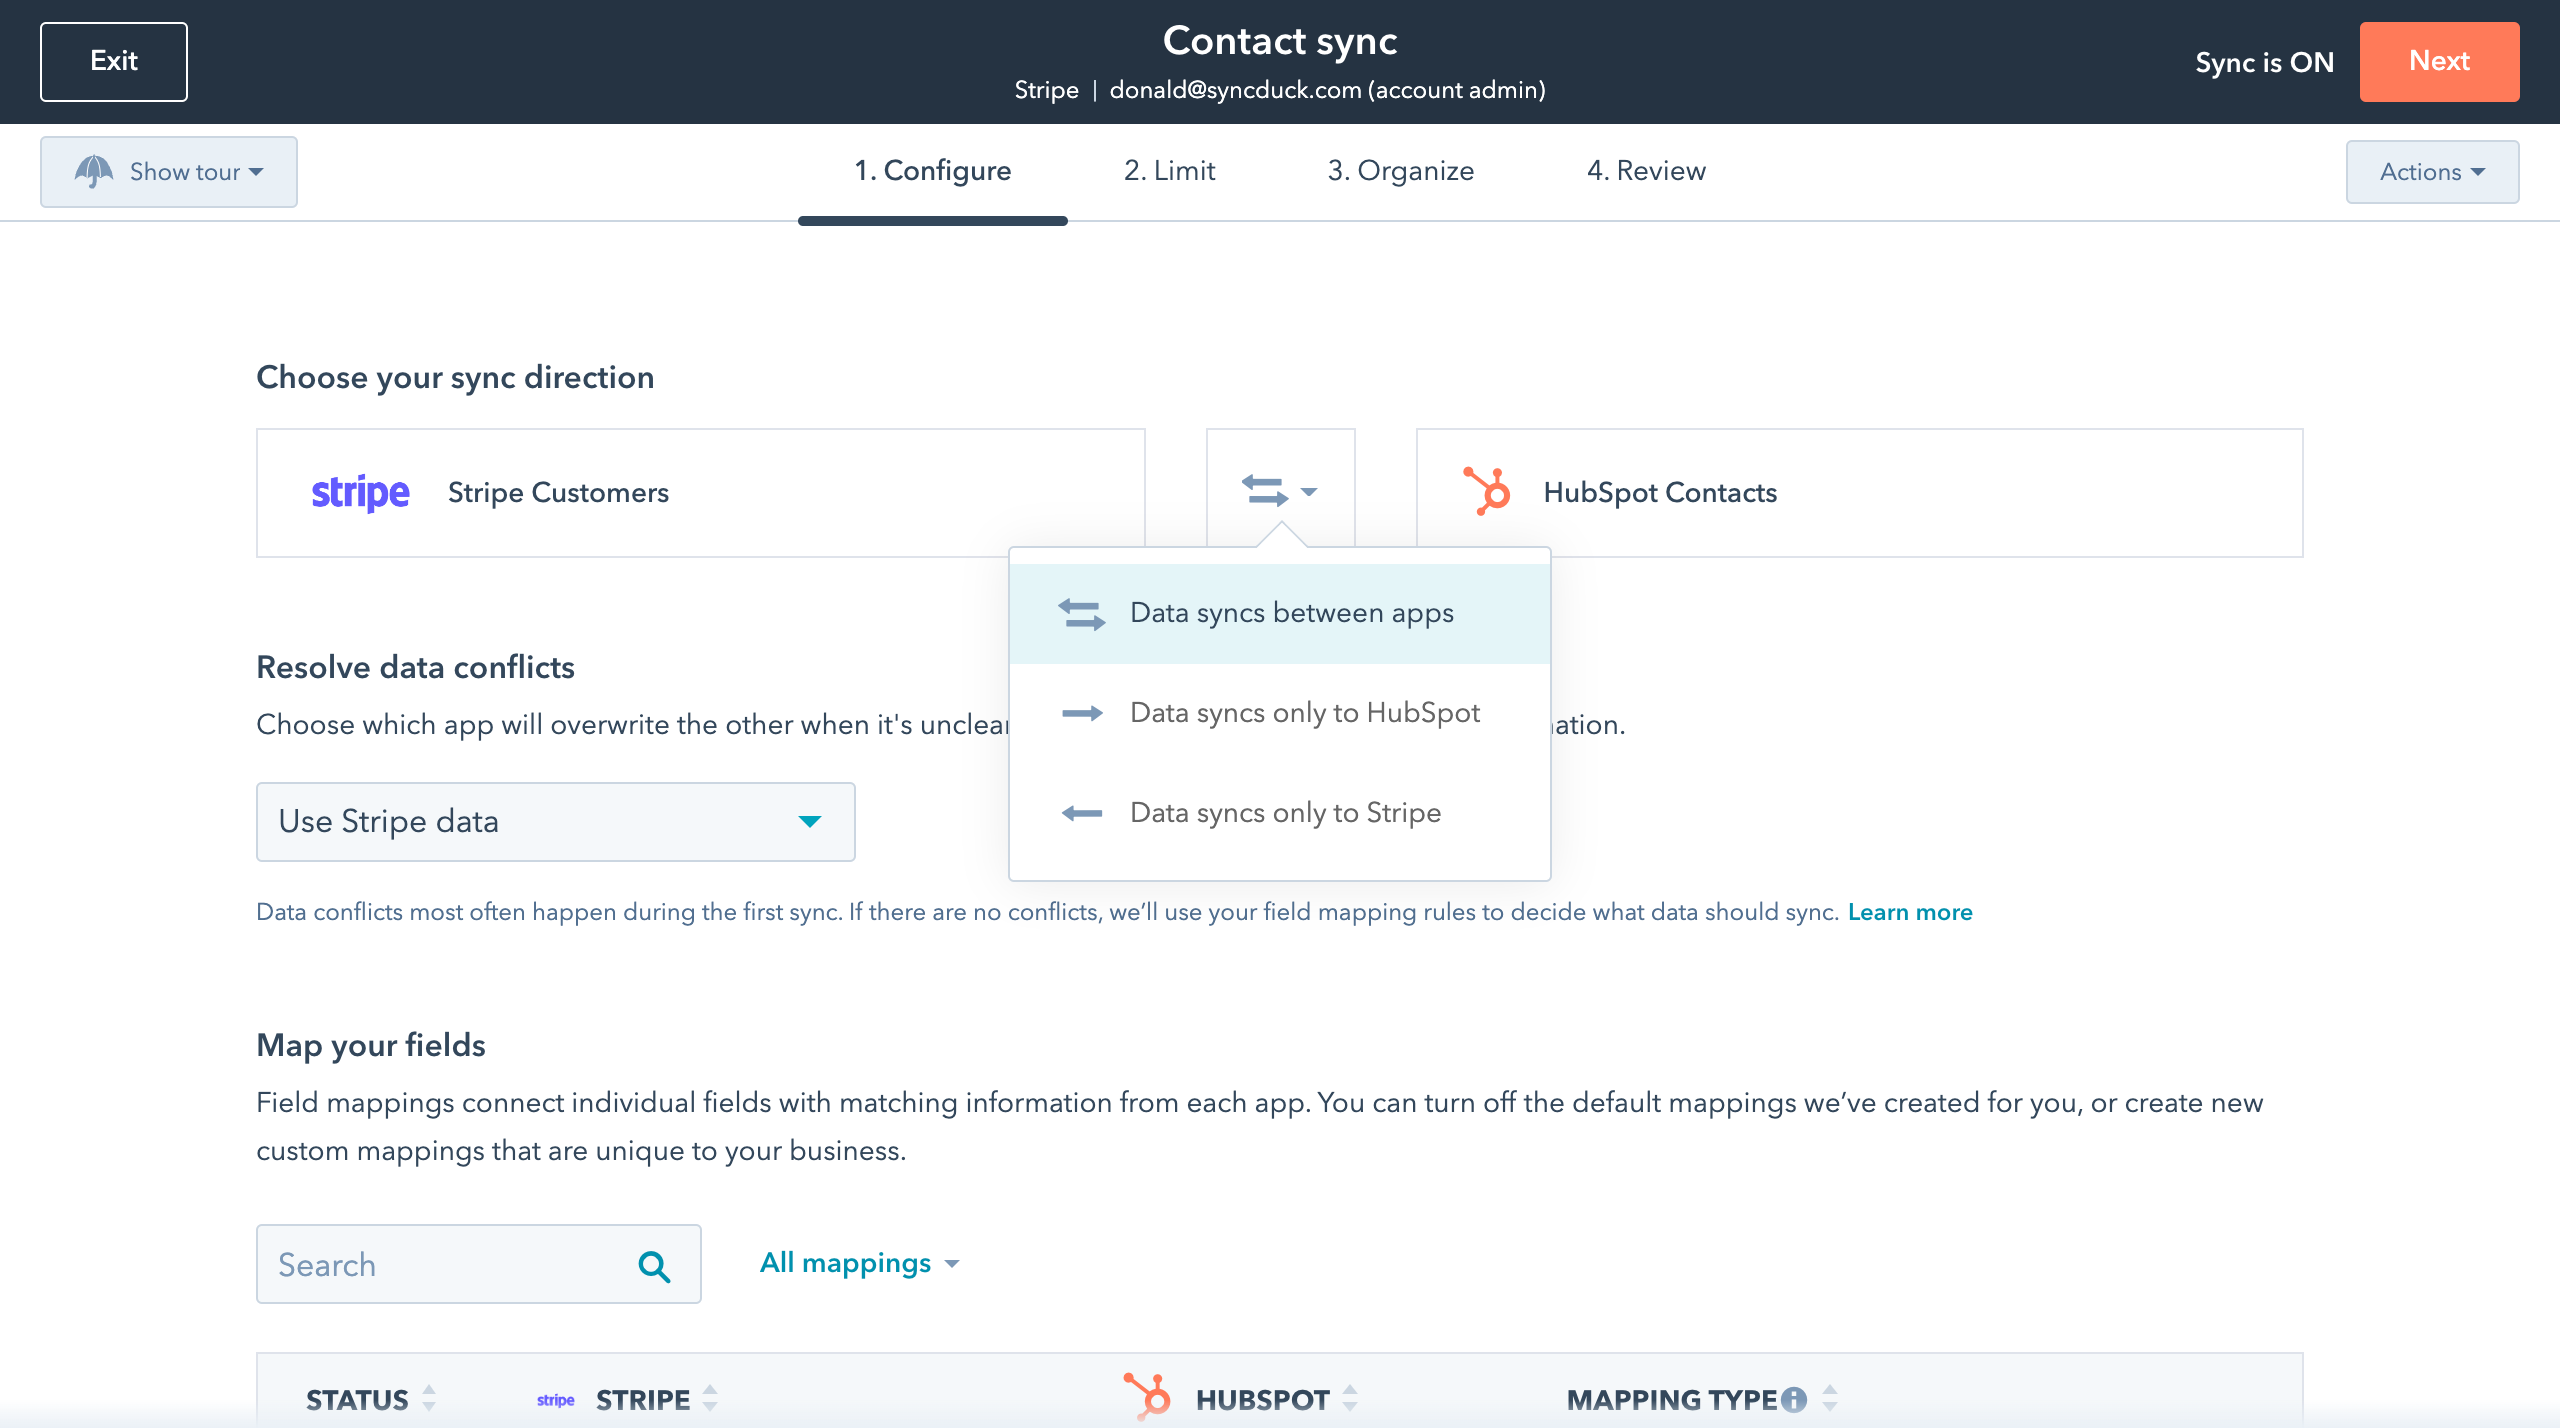Viewport: 2560px width, 1428px height.
Task: Click the umbrella icon on Show tour
Action: (x=95, y=170)
